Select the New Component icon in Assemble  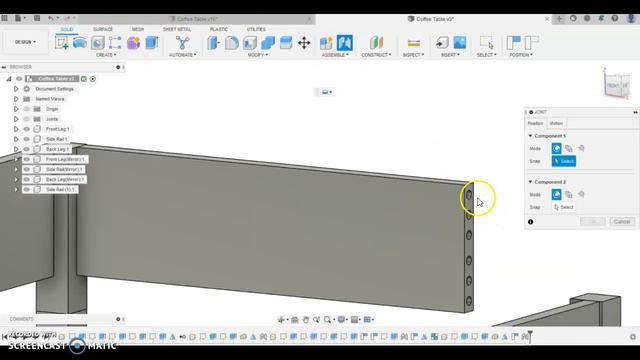[326, 42]
